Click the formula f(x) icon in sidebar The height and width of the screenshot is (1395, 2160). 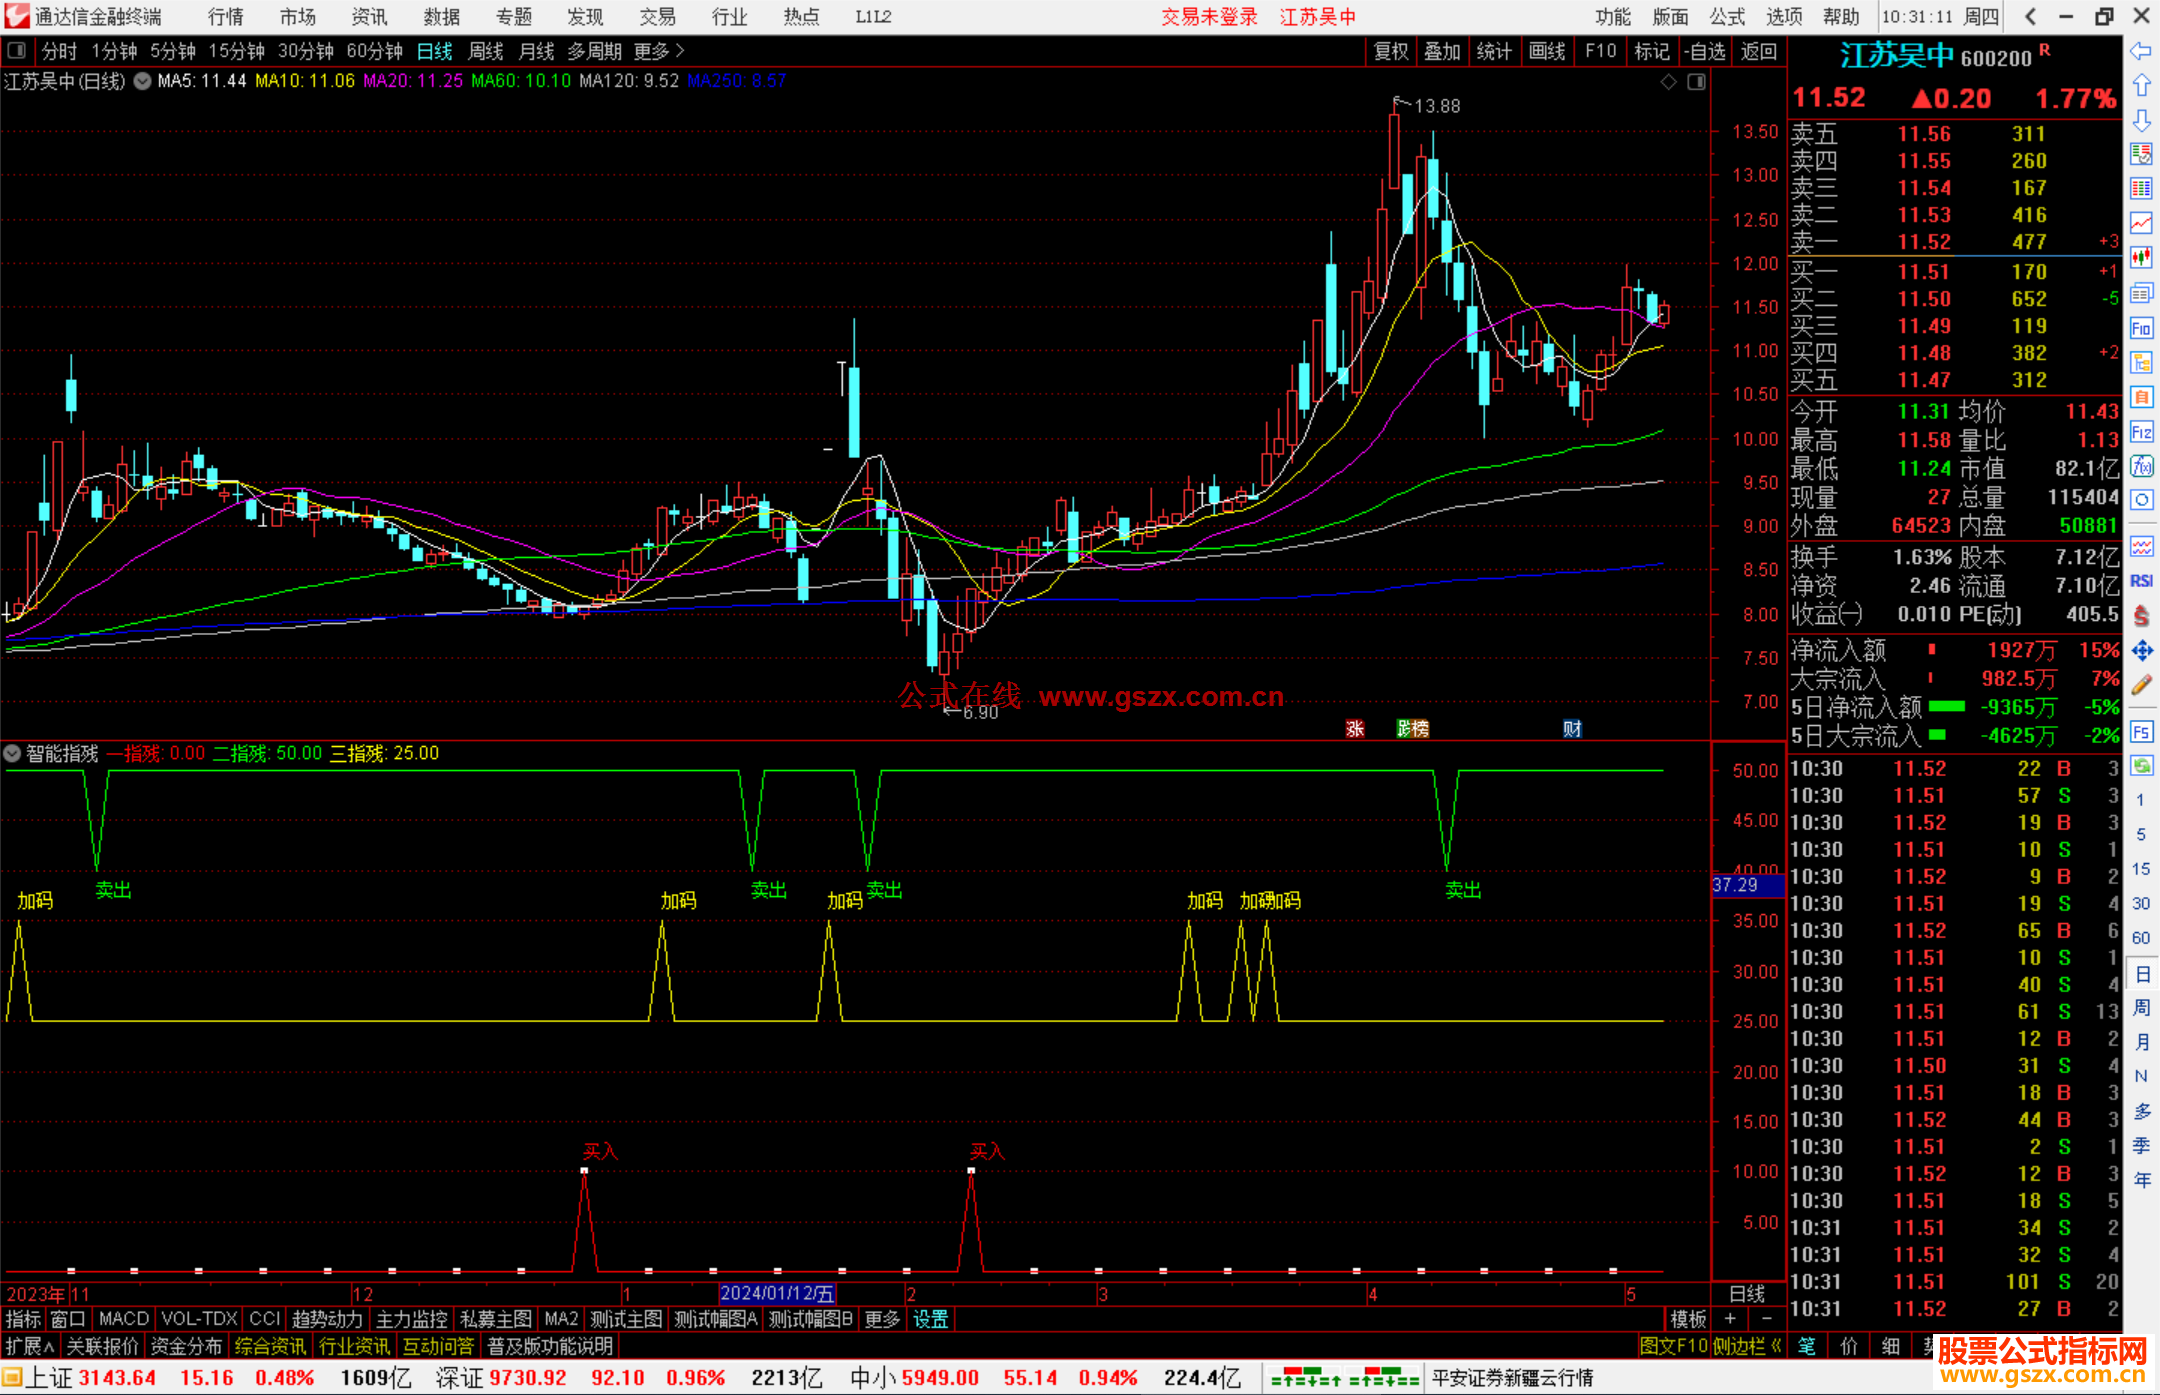pos(2141,466)
